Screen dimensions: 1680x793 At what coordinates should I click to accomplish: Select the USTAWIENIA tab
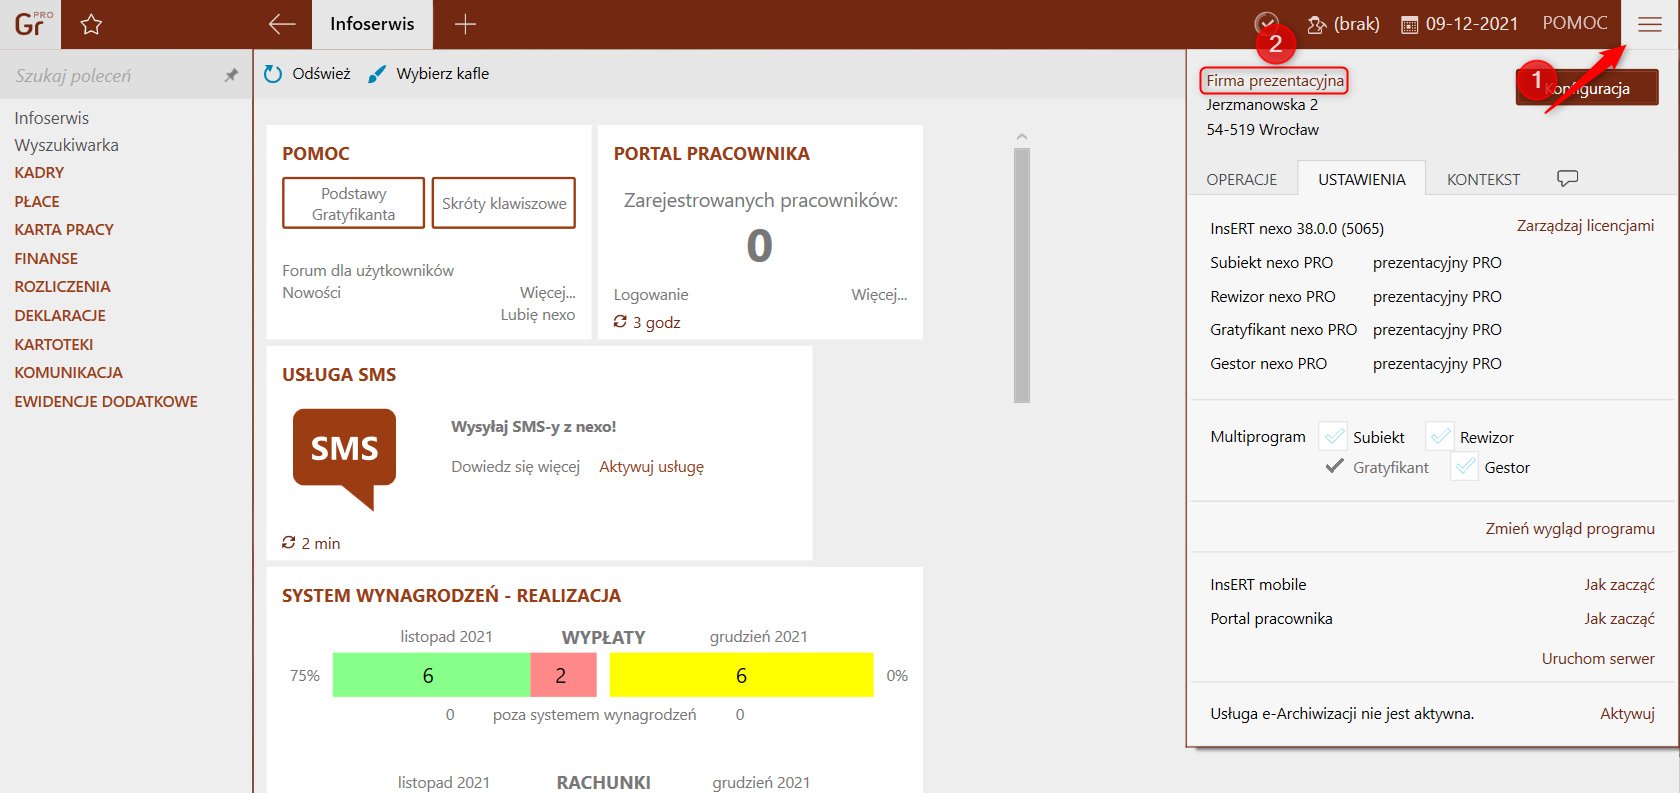tap(1362, 179)
